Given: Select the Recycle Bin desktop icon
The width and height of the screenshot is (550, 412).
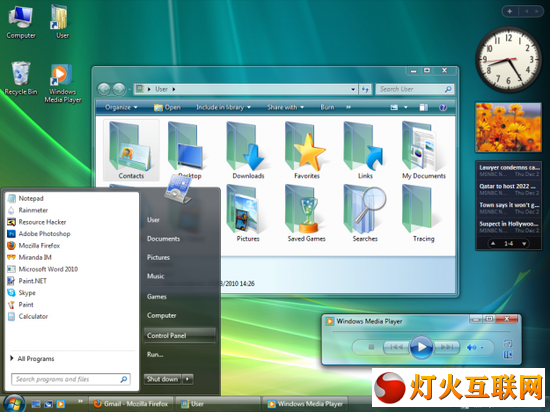Looking at the screenshot, I should pos(21,78).
